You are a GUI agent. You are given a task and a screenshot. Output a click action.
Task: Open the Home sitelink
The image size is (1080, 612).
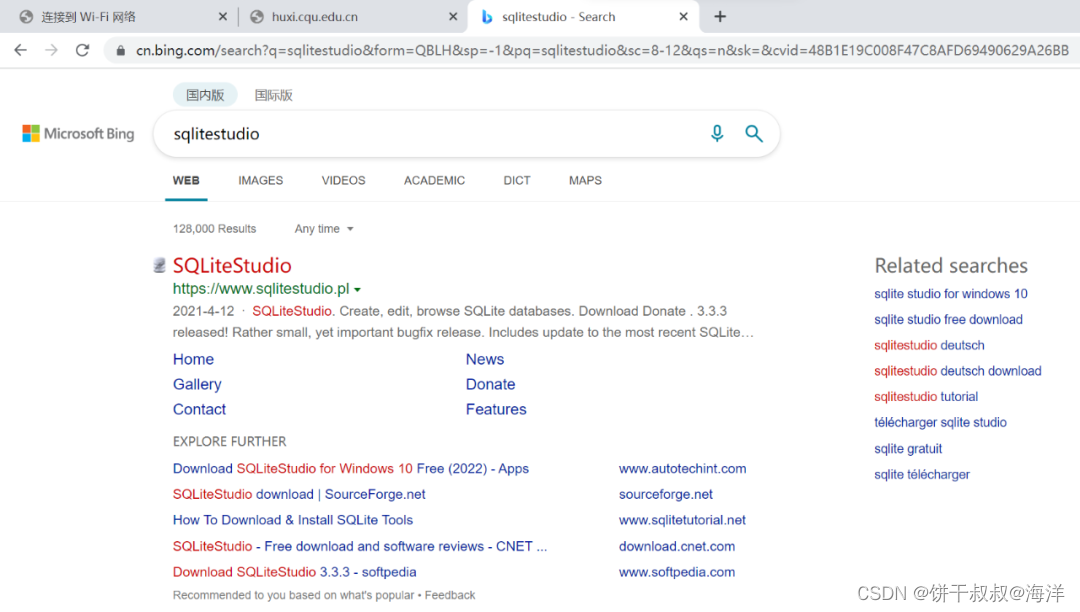tap(194, 359)
